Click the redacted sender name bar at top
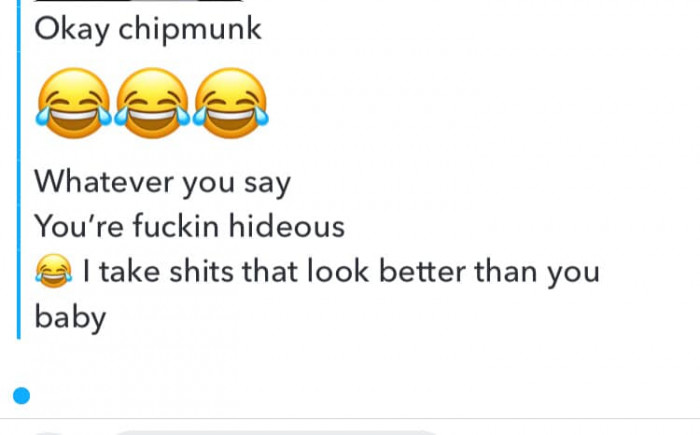The width and height of the screenshot is (700, 435). click(138, 1)
